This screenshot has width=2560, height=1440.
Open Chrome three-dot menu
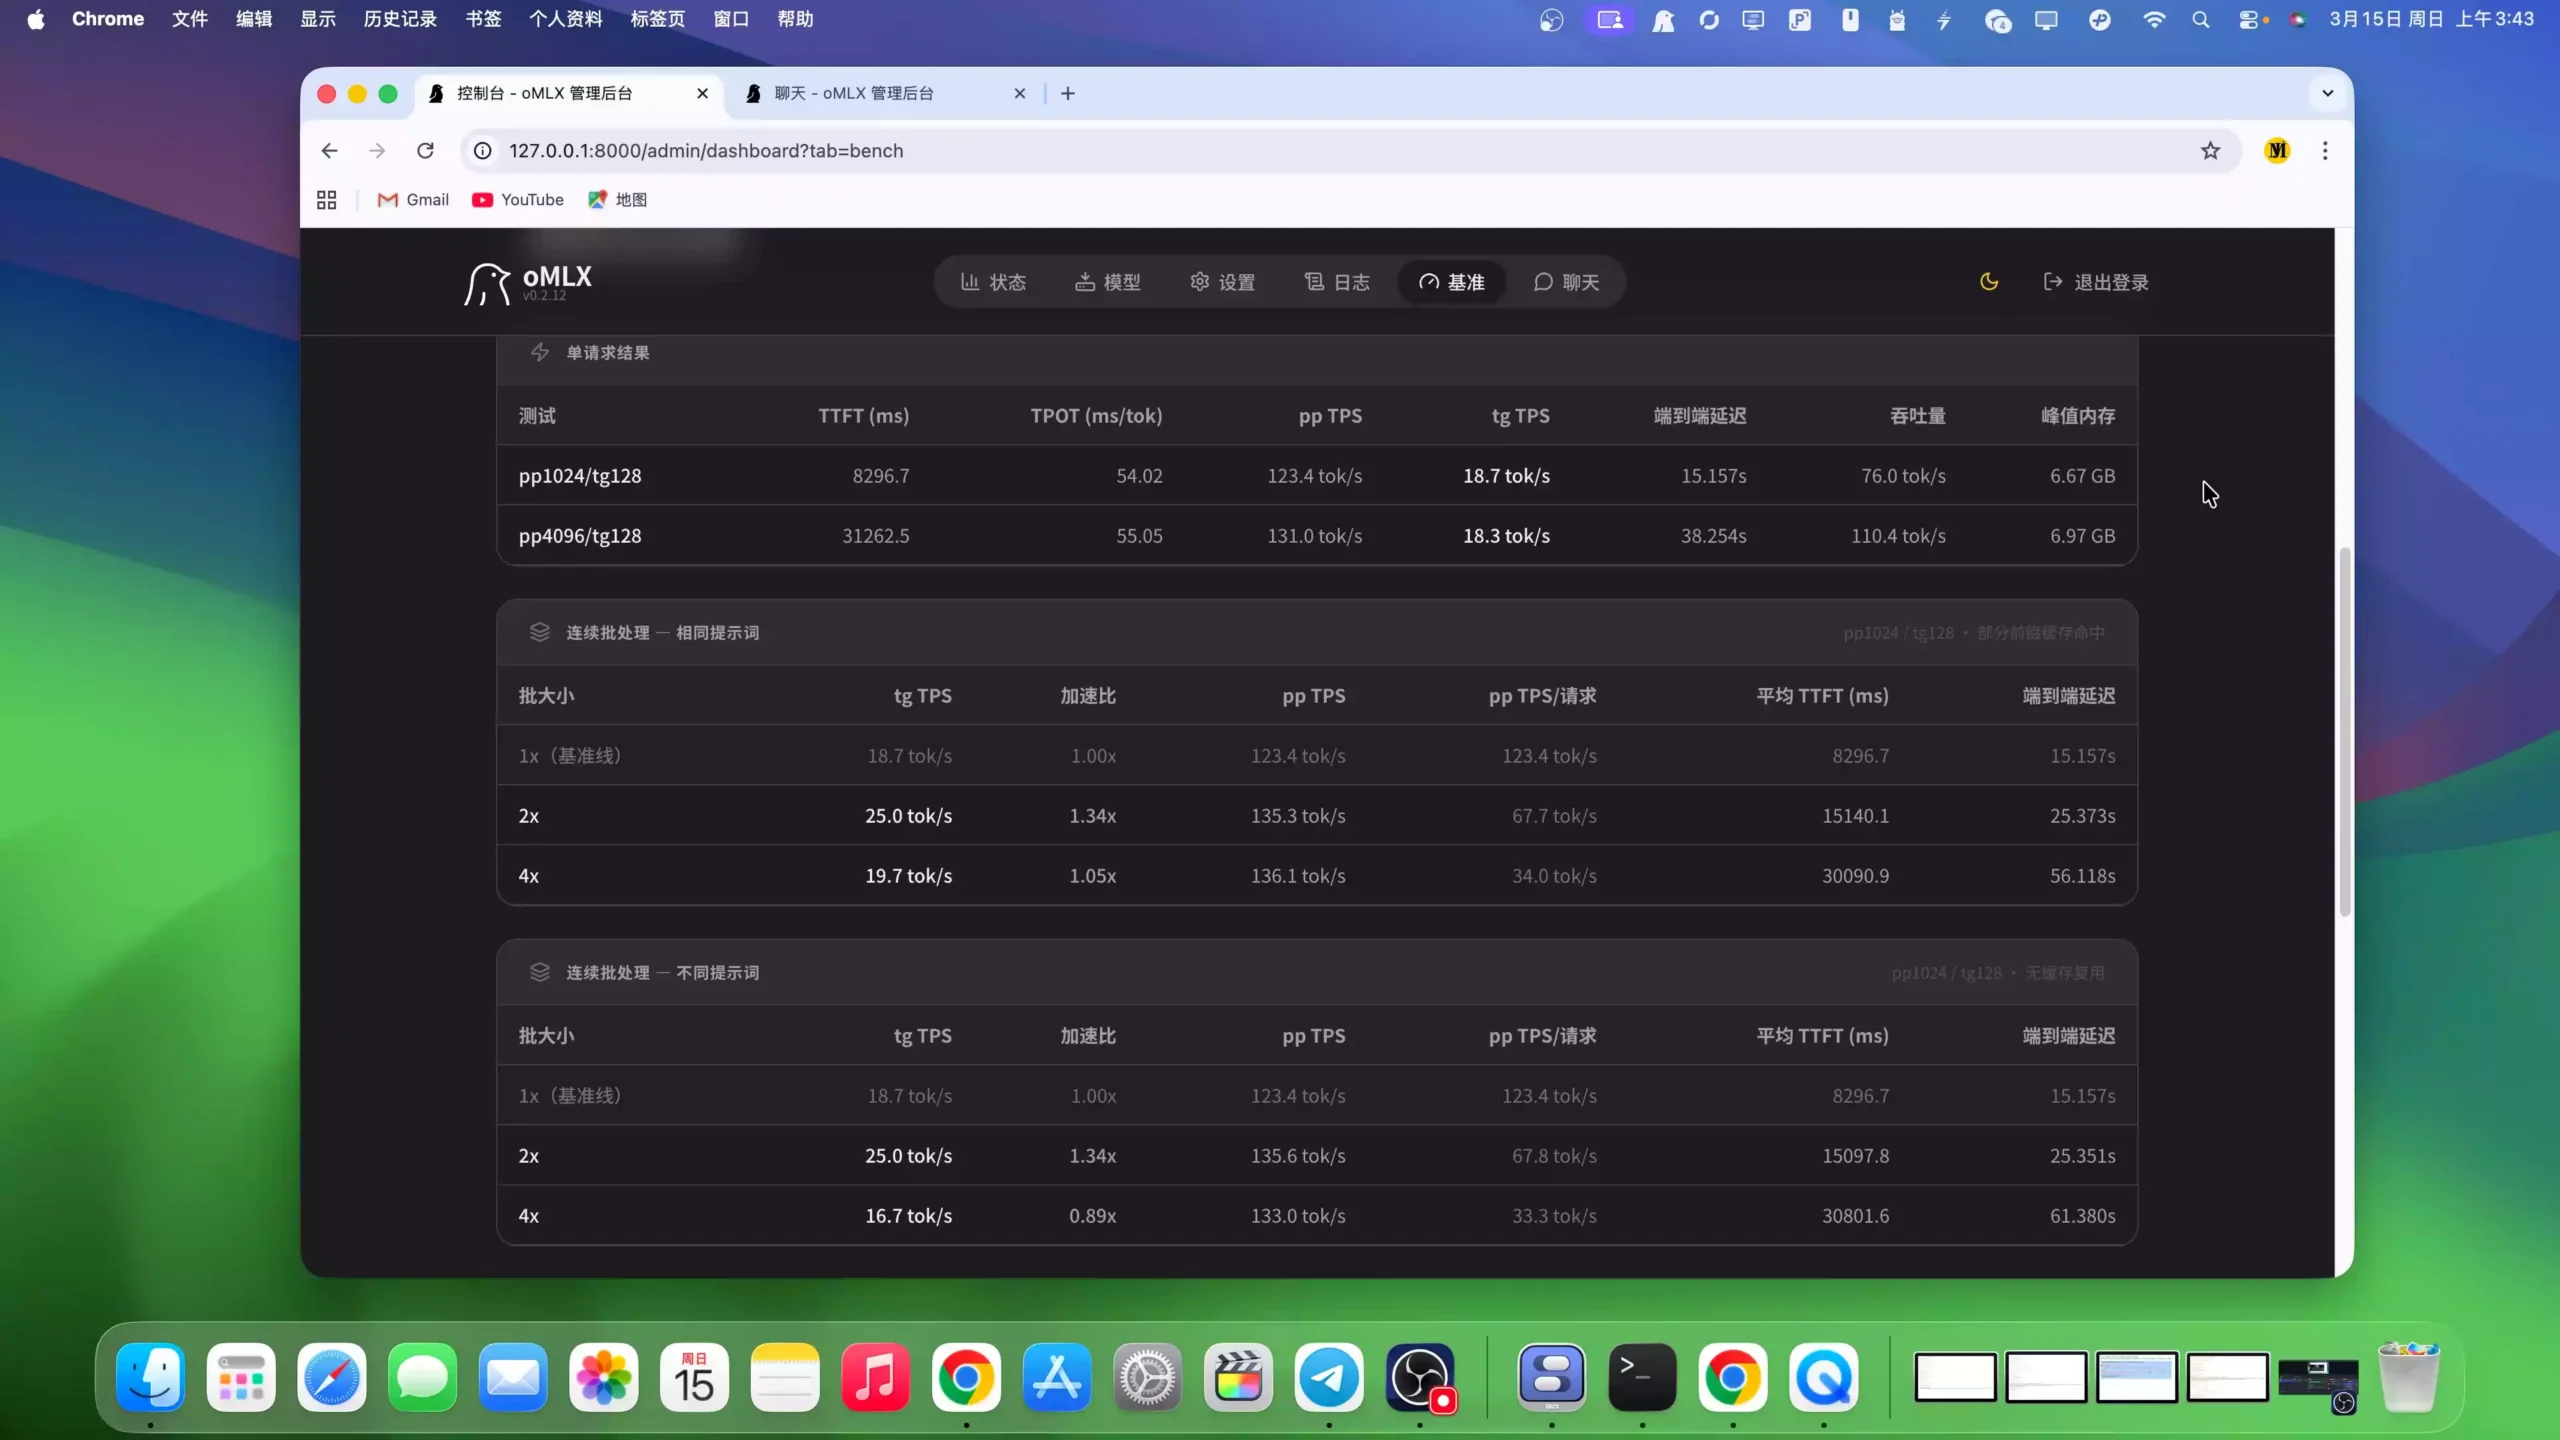pyautogui.click(x=2325, y=151)
